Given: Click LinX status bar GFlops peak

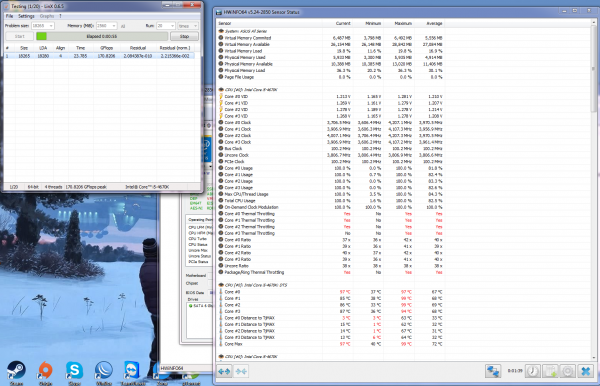Looking at the screenshot, I should click(x=86, y=187).
